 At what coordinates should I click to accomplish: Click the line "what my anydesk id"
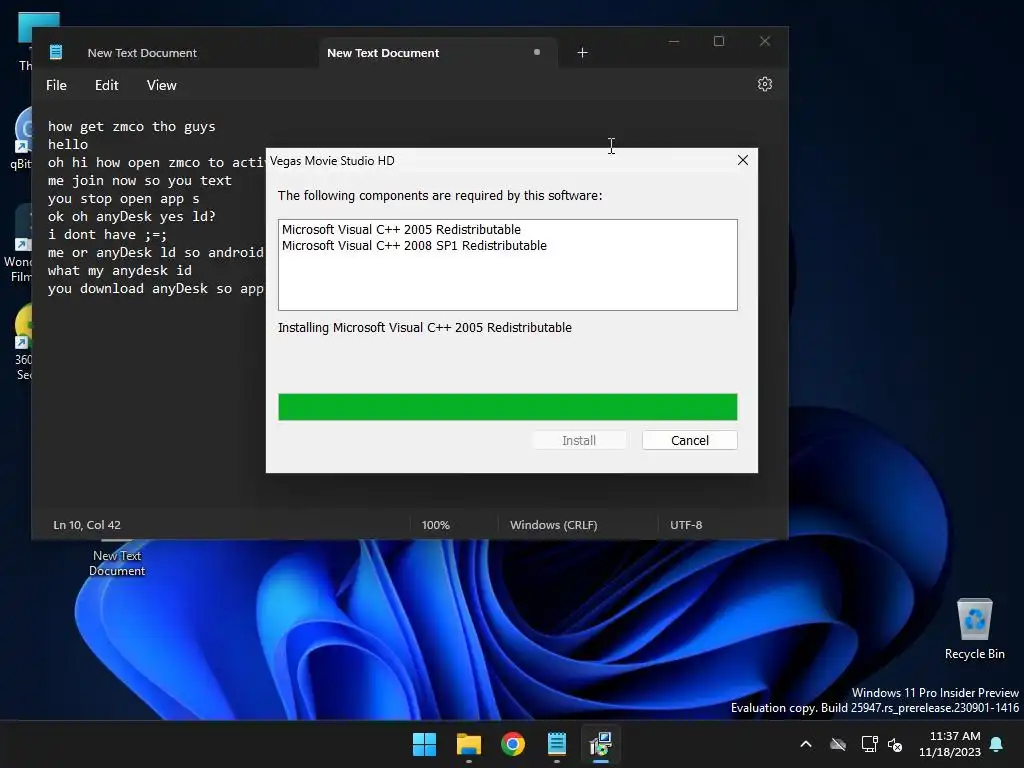[120, 270]
